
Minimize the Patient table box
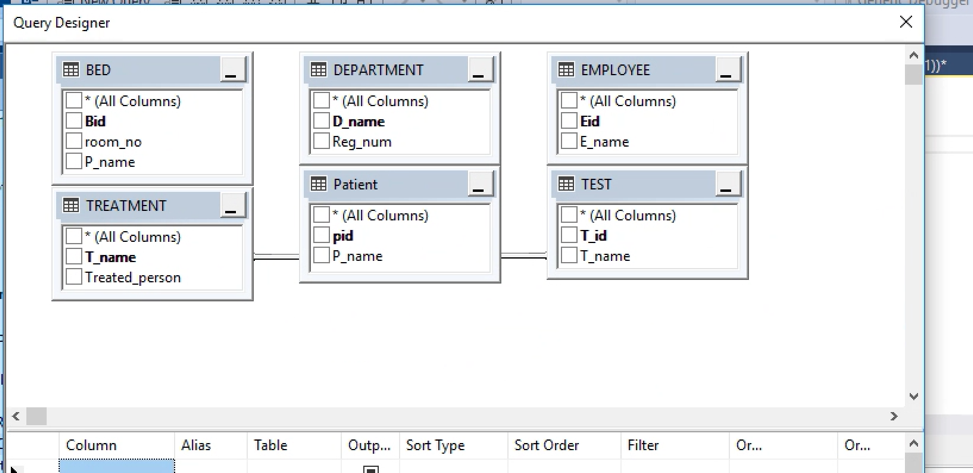pyautogui.click(x=480, y=184)
